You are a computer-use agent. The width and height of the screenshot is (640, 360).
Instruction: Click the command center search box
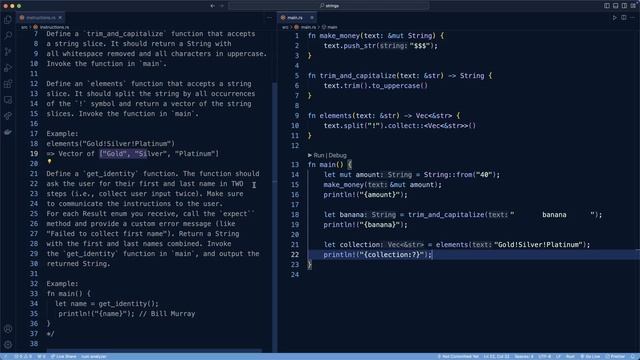tap(329, 6)
